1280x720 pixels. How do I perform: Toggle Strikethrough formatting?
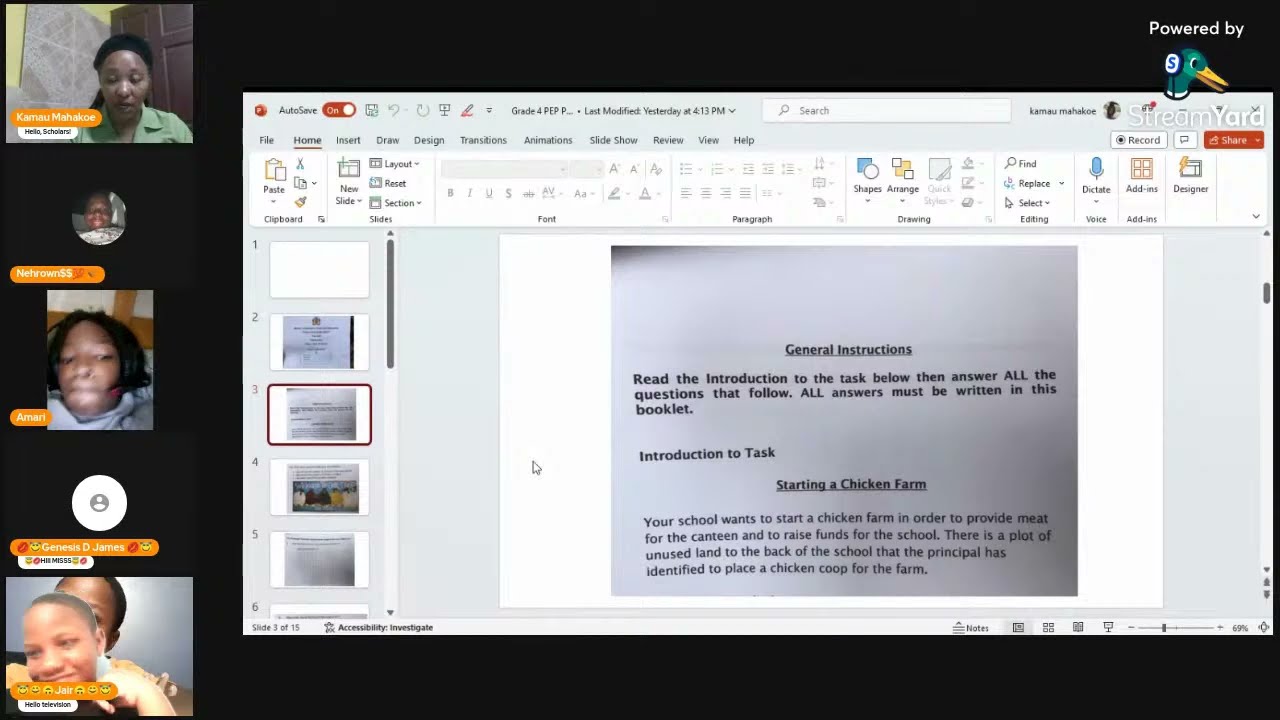click(x=529, y=193)
